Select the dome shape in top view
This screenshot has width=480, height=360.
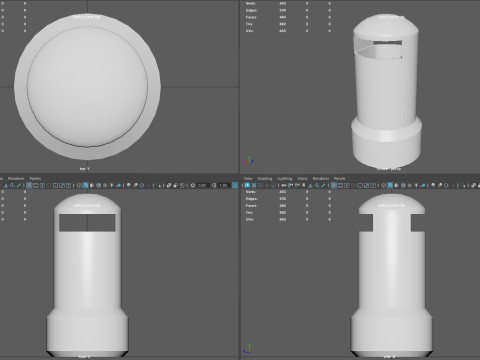[87, 87]
